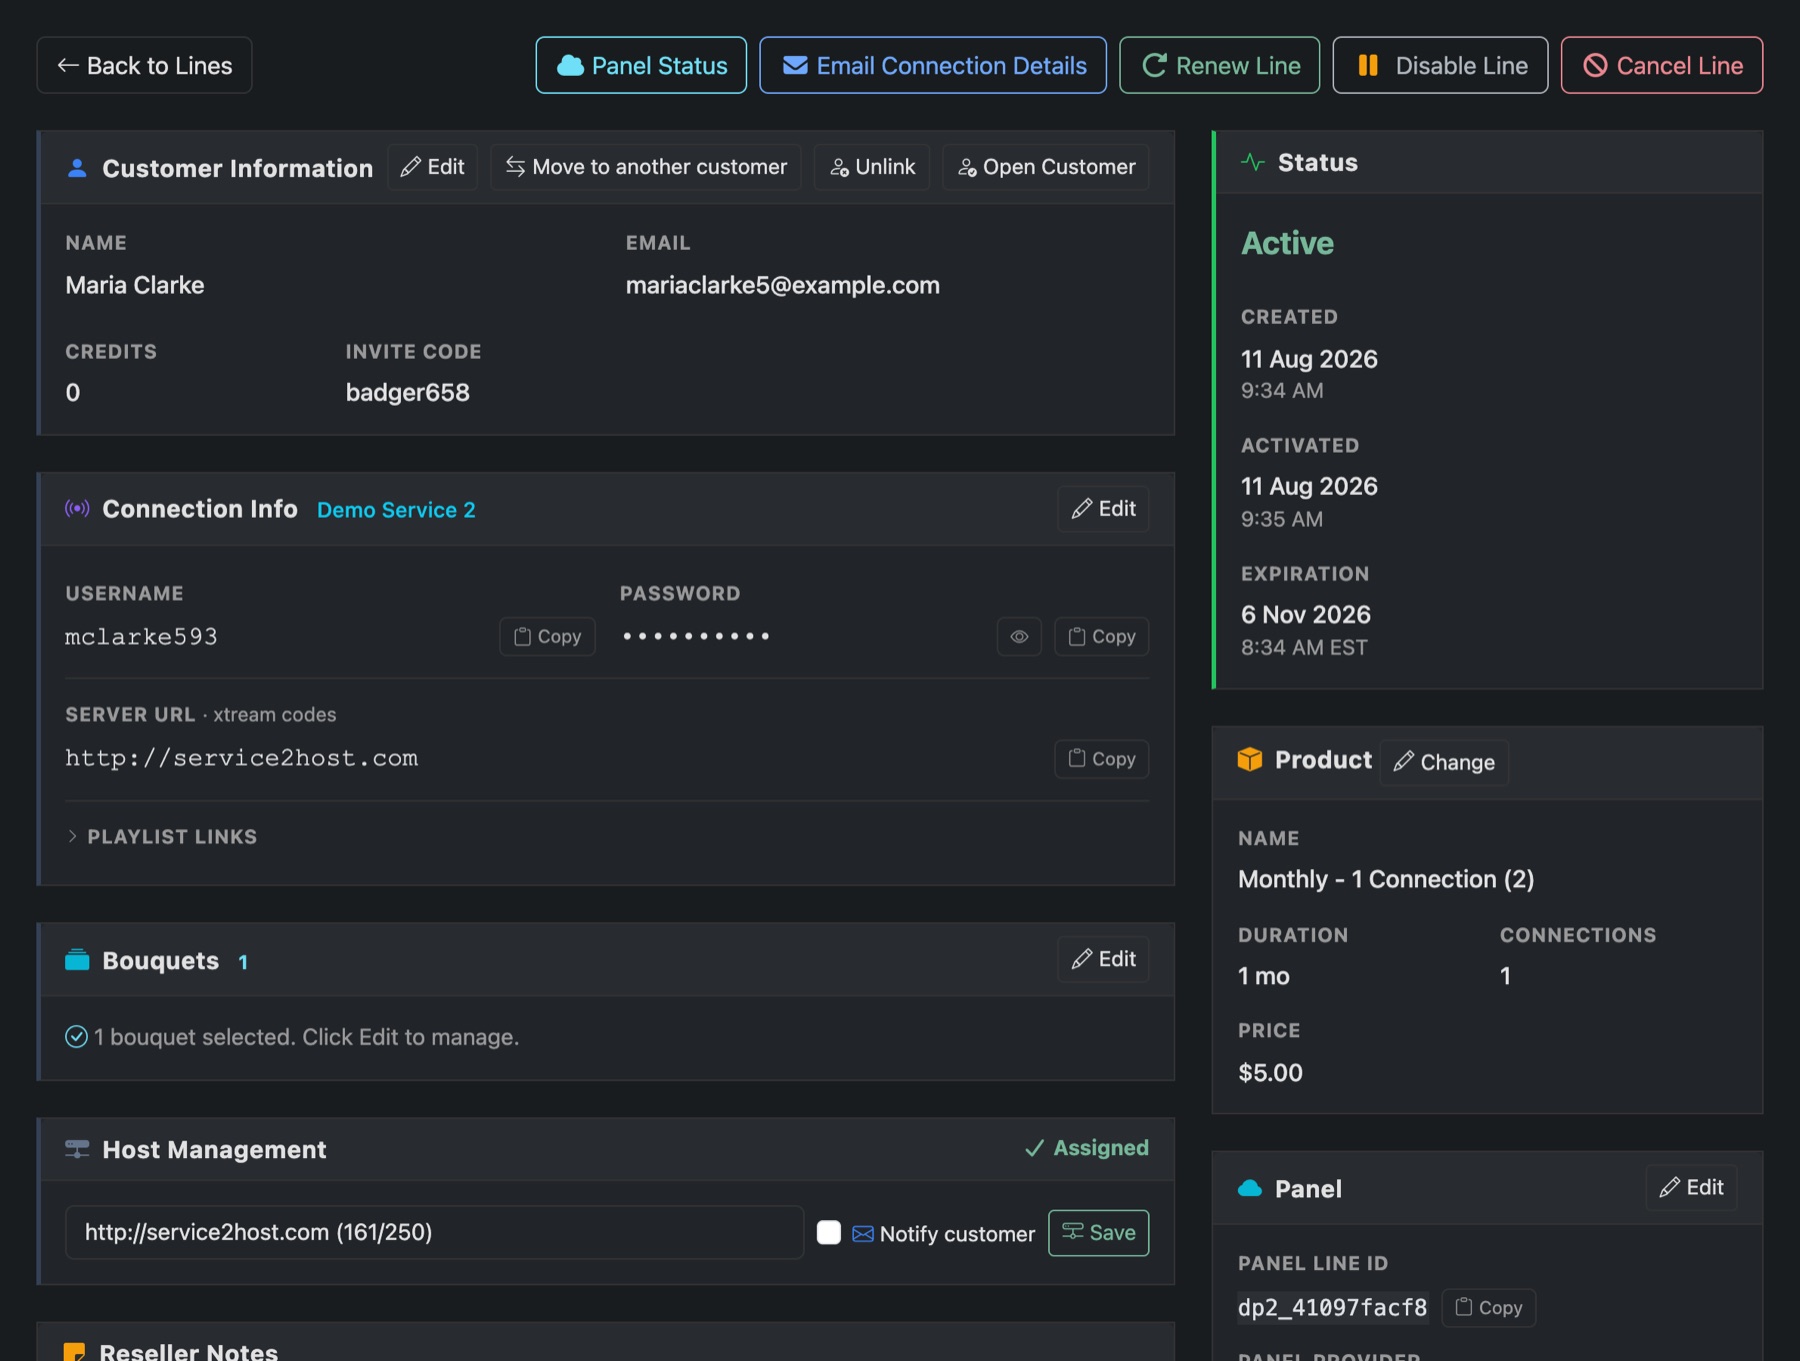Click the Reseller Notes icon
The height and width of the screenshot is (1361, 1800).
pos(75,1352)
